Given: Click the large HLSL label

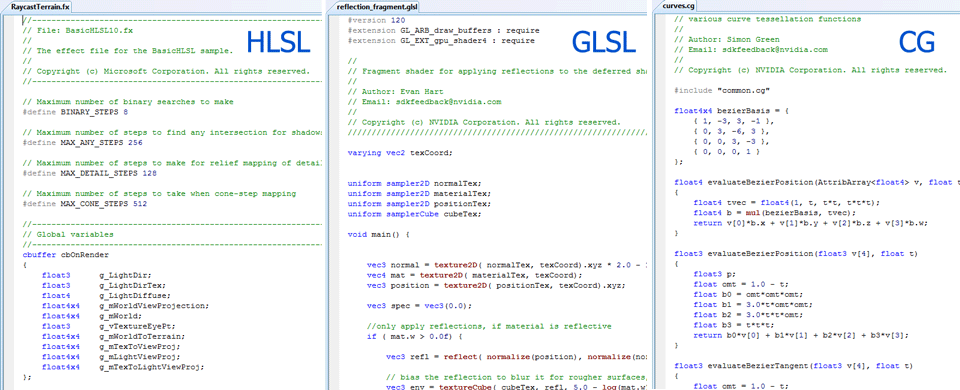Looking at the screenshot, I should (278, 42).
